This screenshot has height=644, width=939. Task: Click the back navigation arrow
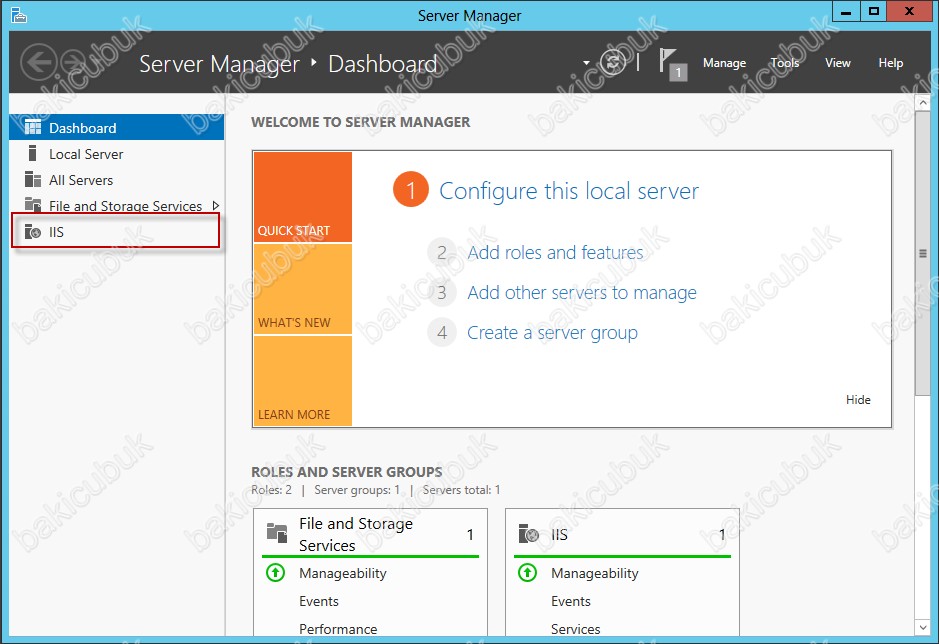tap(39, 62)
